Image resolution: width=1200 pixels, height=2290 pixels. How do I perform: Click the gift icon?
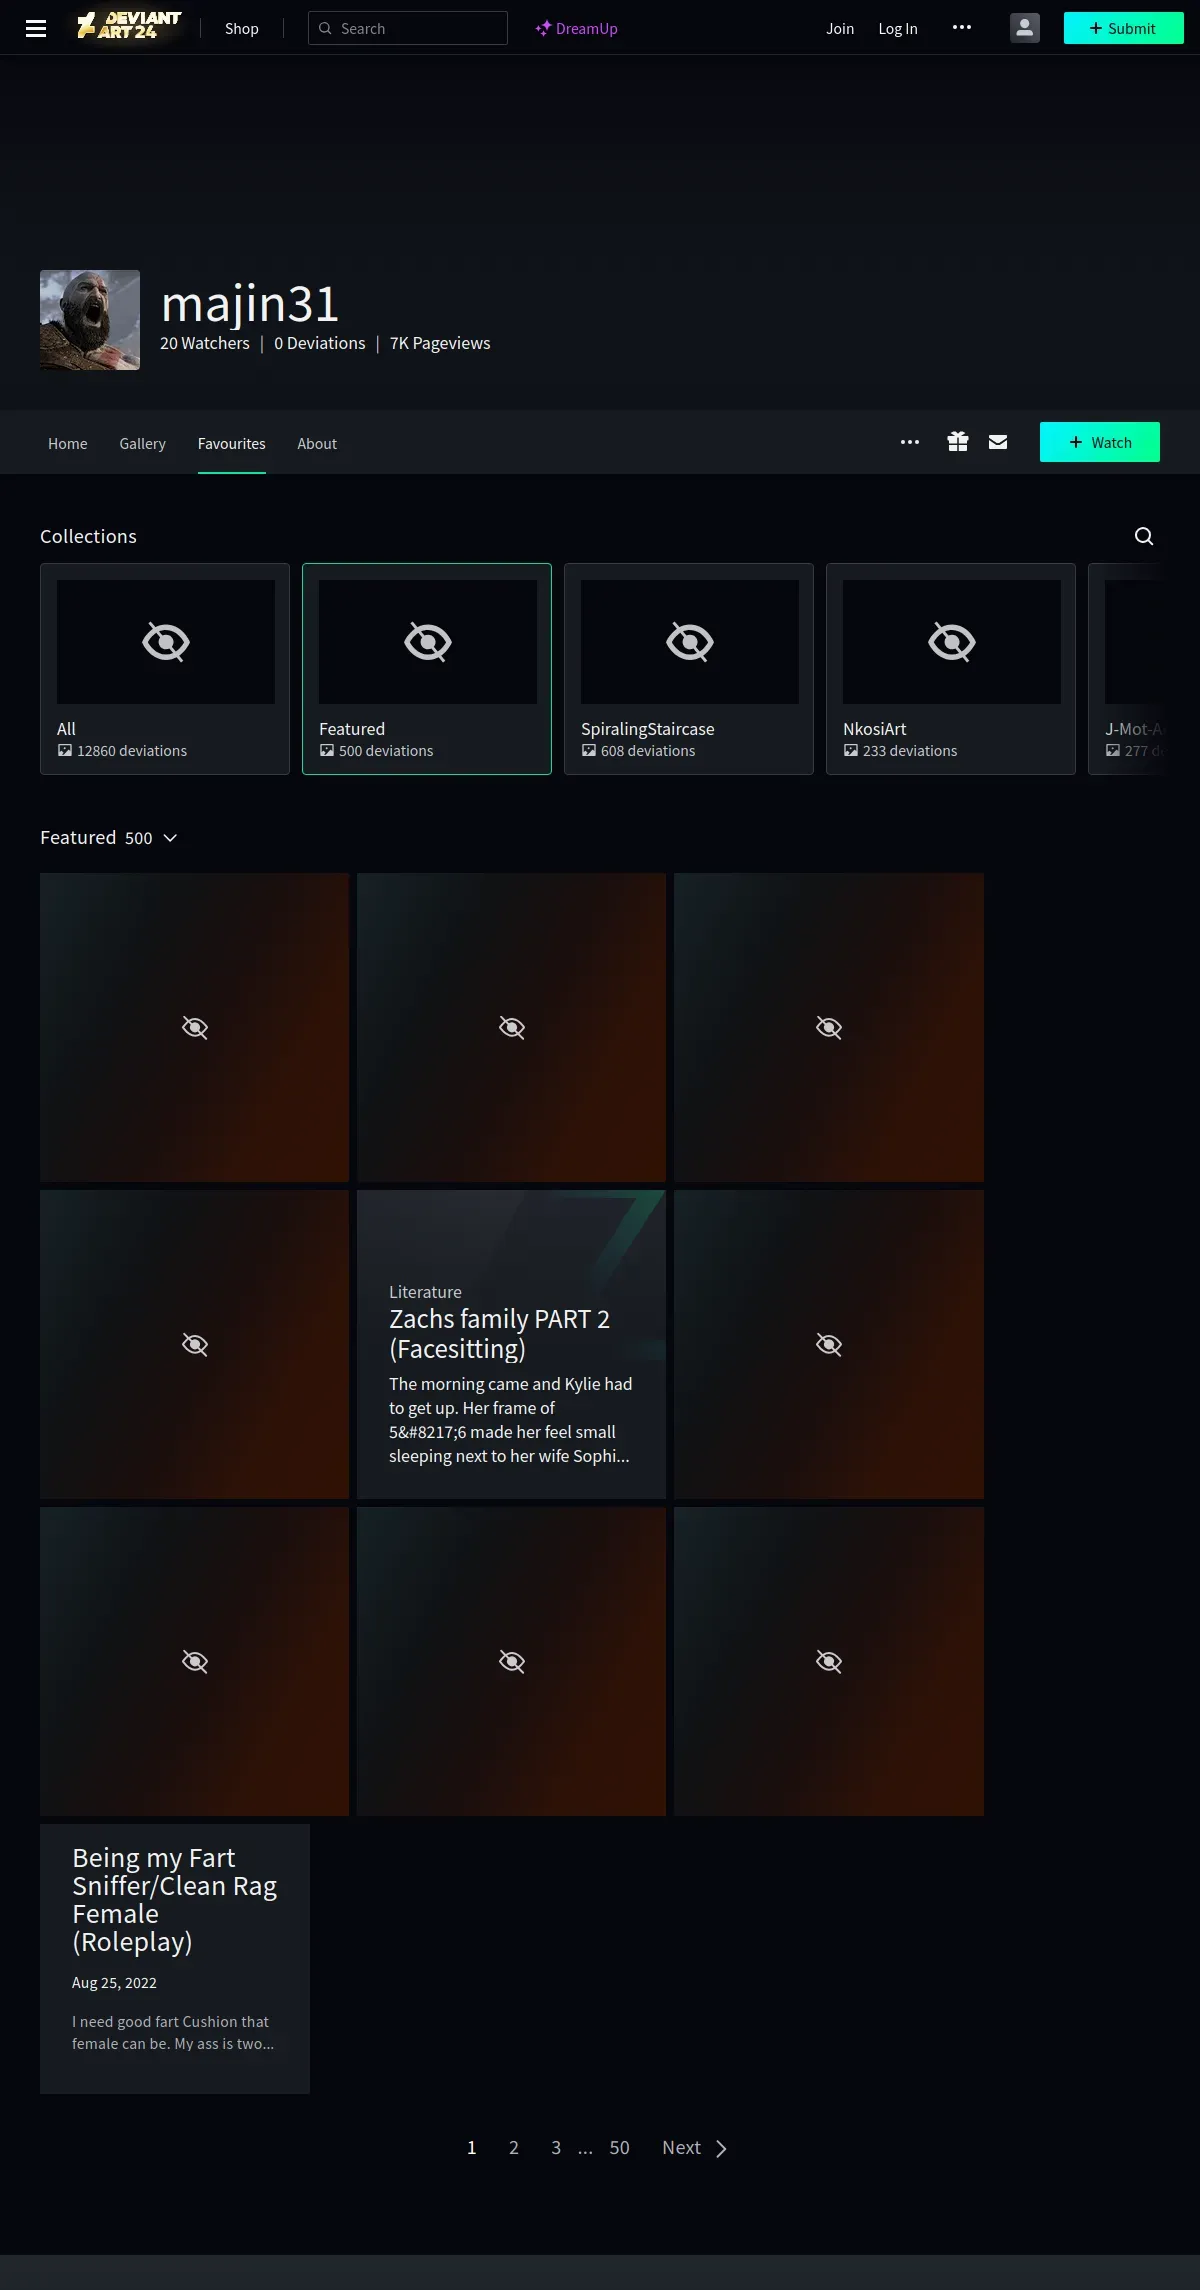[x=958, y=442]
